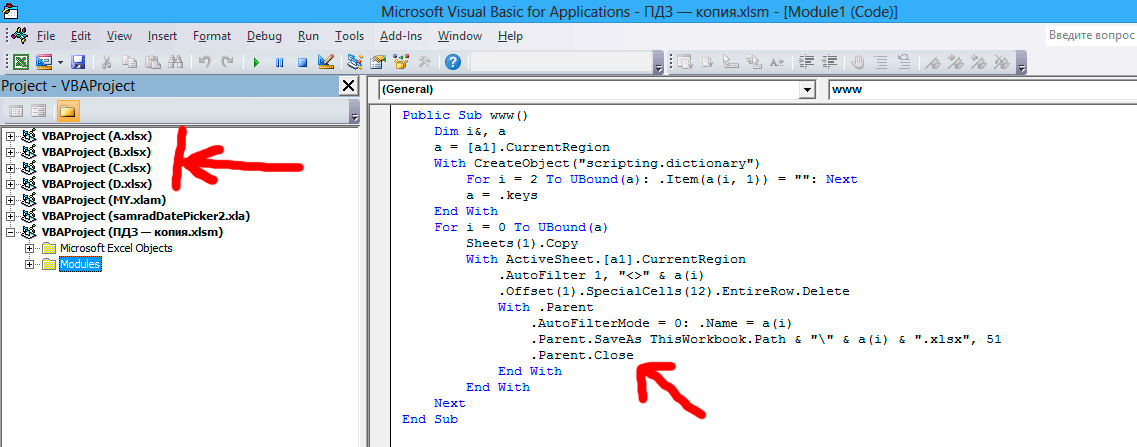Click List Properties/Methods icon in Edit toolbar
The width and height of the screenshot is (1137, 447).
pos(685,62)
